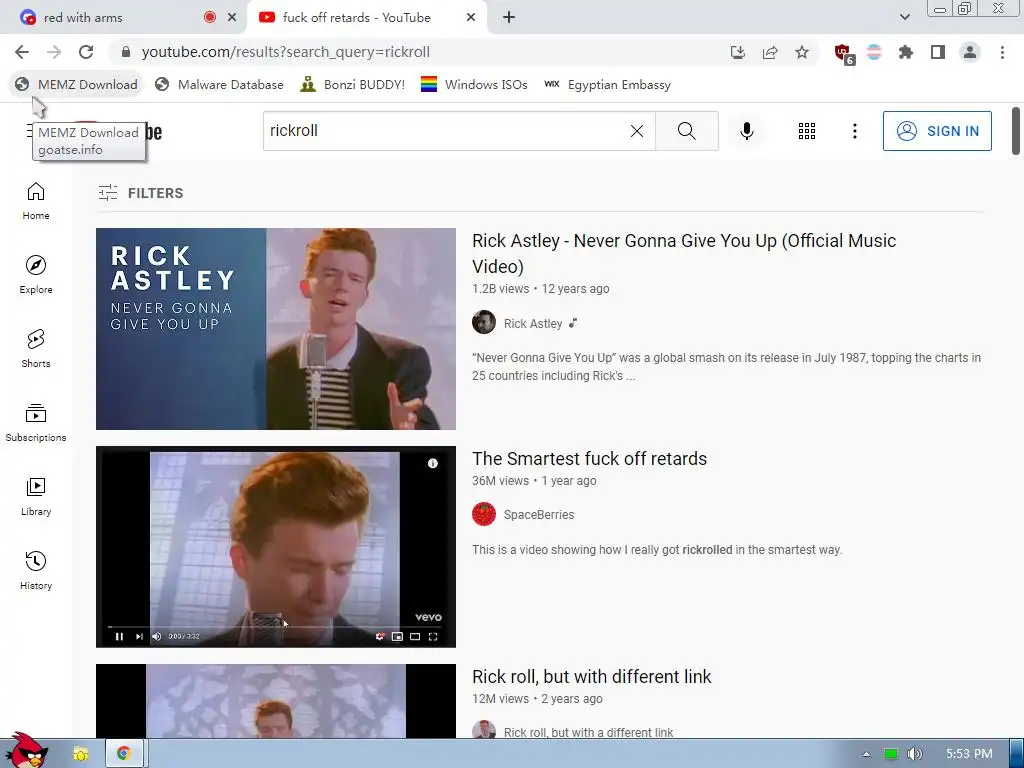
Task: Close the YouTube tab
Action: (471, 18)
